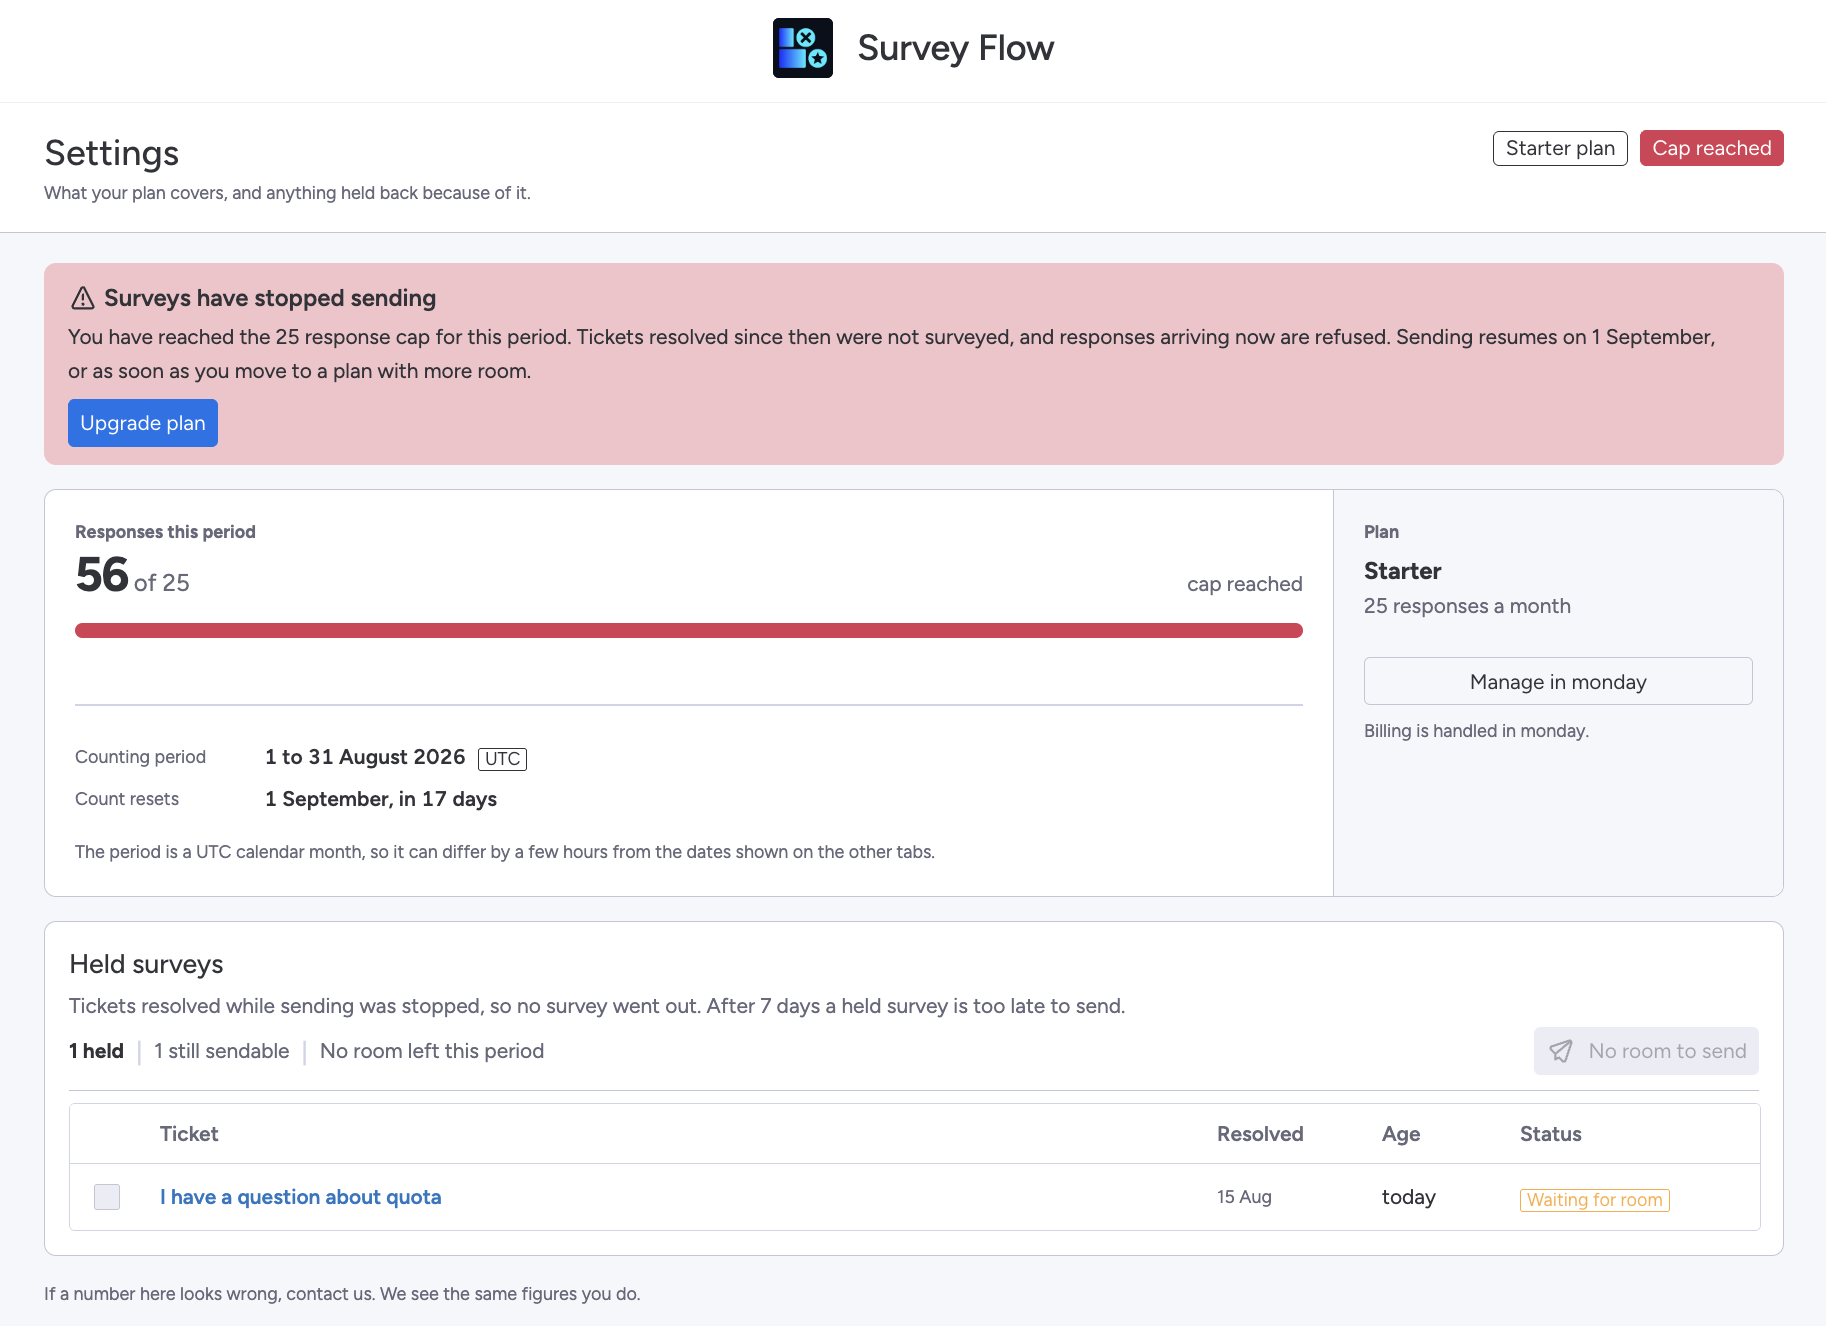
Task: Click the Survey Flow app logo icon
Action: 803,48
